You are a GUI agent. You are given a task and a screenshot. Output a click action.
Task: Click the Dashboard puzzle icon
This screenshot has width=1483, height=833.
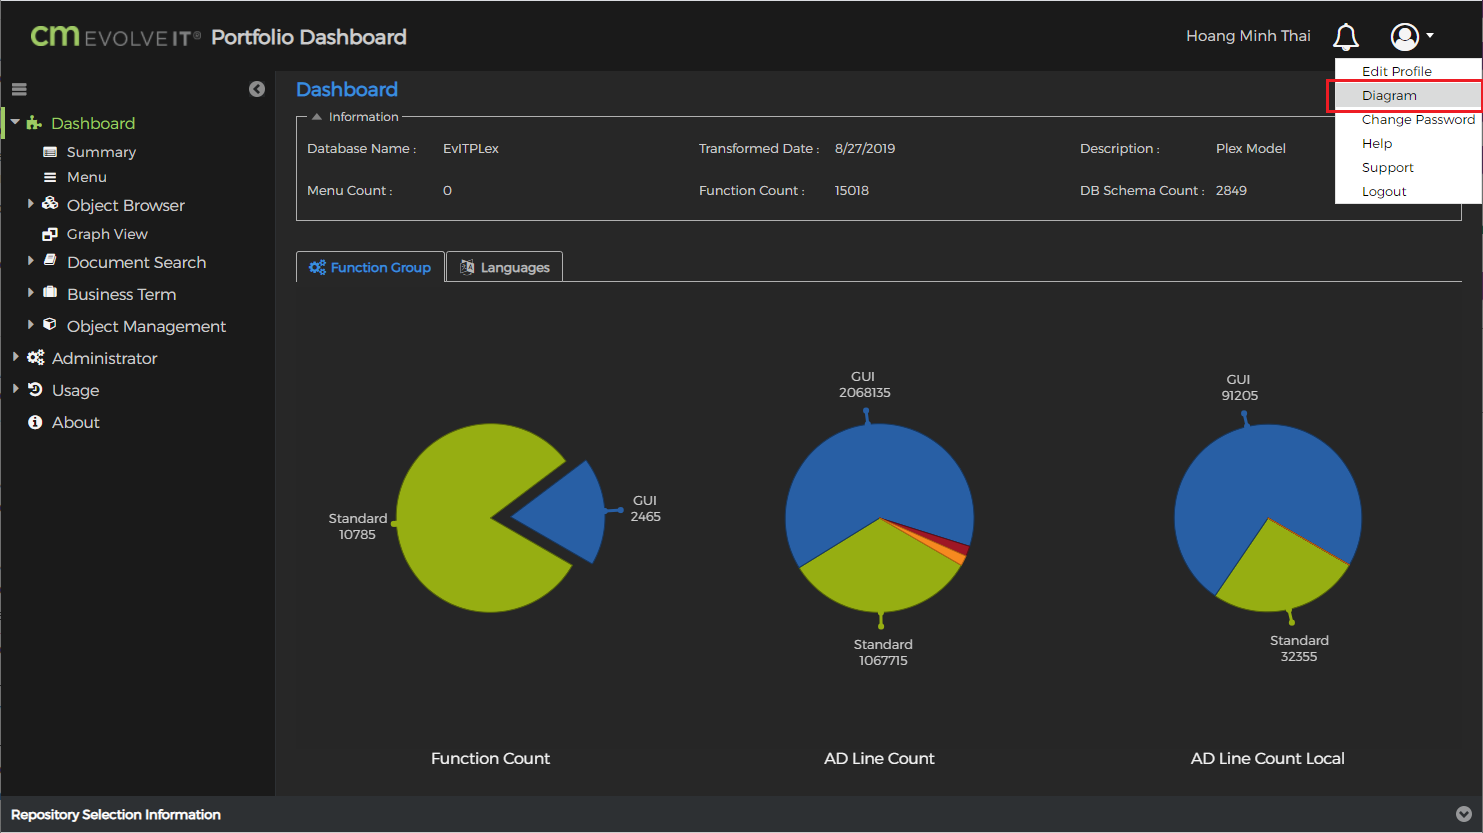tap(35, 123)
